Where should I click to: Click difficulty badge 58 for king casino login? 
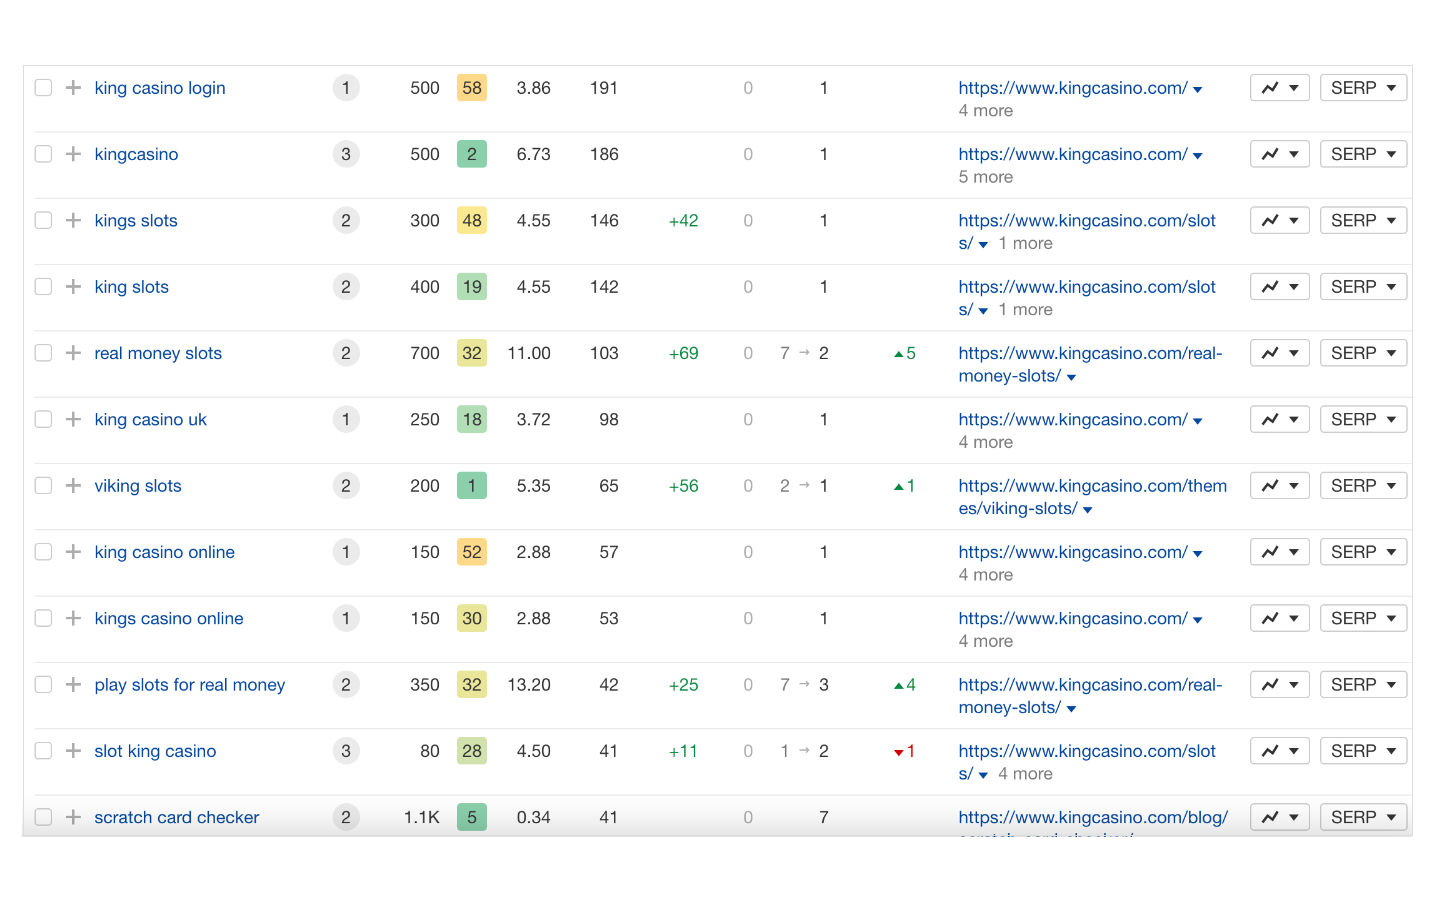472,88
